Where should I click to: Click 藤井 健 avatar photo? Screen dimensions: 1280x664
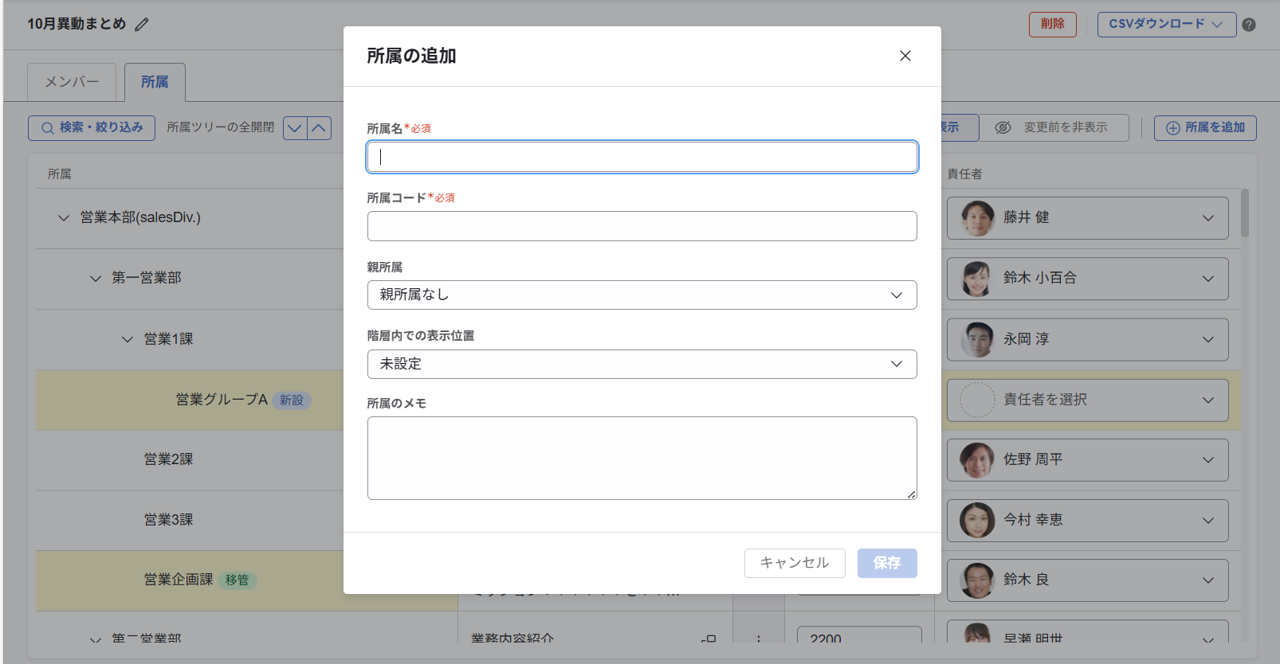pos(977,218)
